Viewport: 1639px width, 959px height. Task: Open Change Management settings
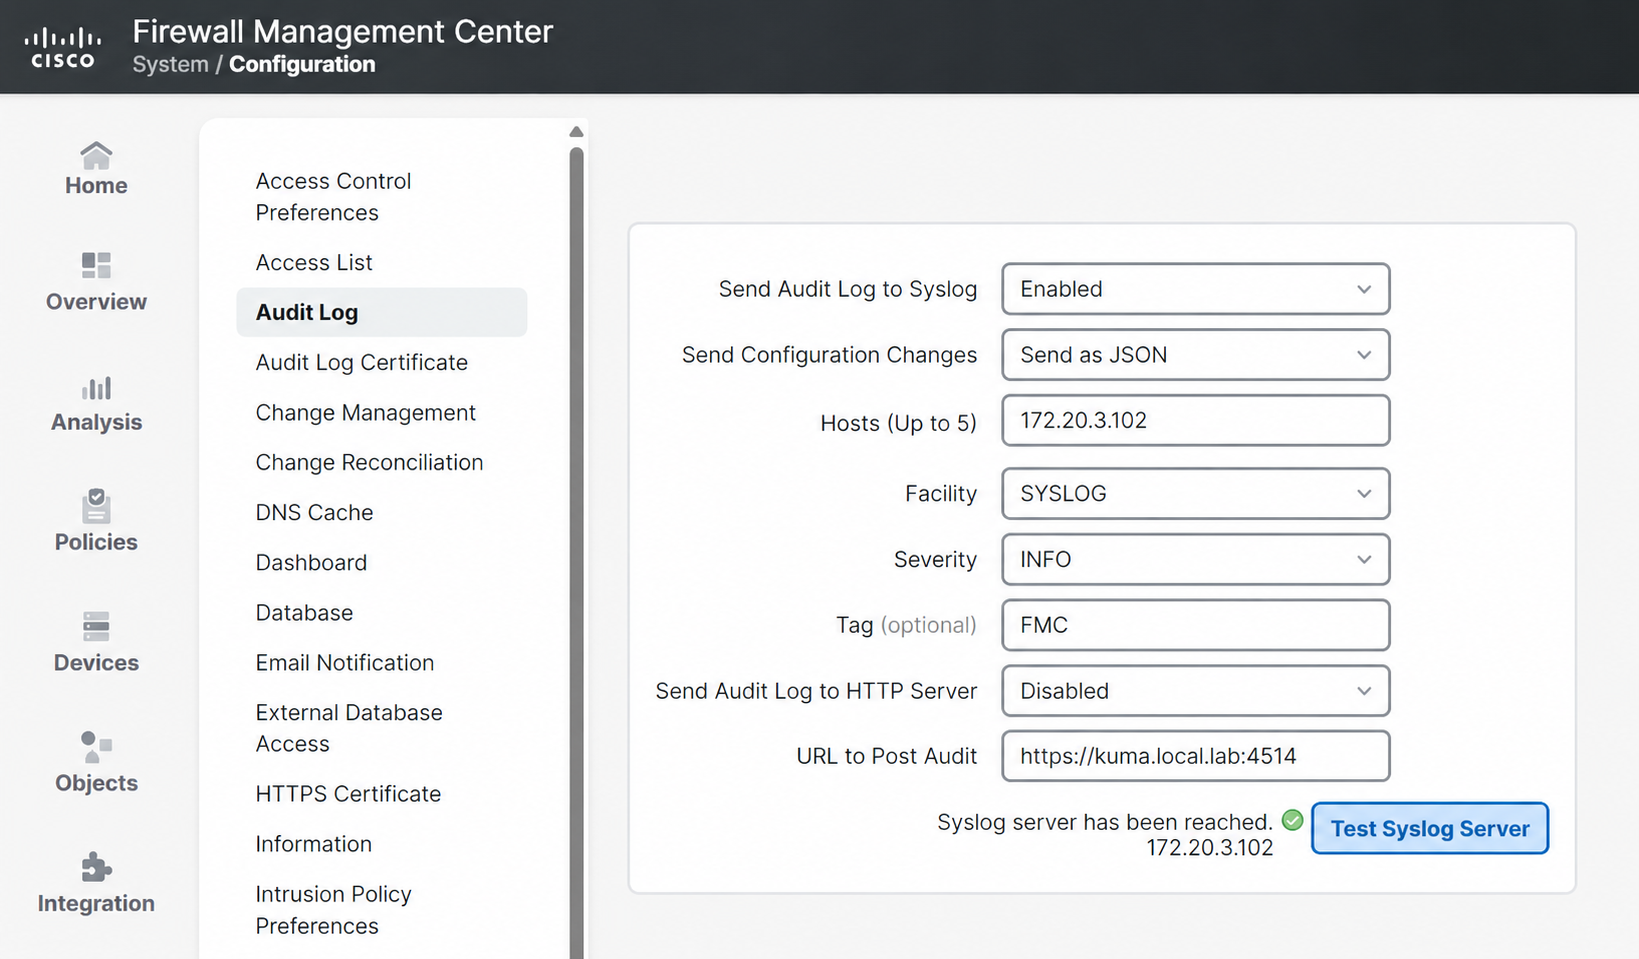(365, 413)
